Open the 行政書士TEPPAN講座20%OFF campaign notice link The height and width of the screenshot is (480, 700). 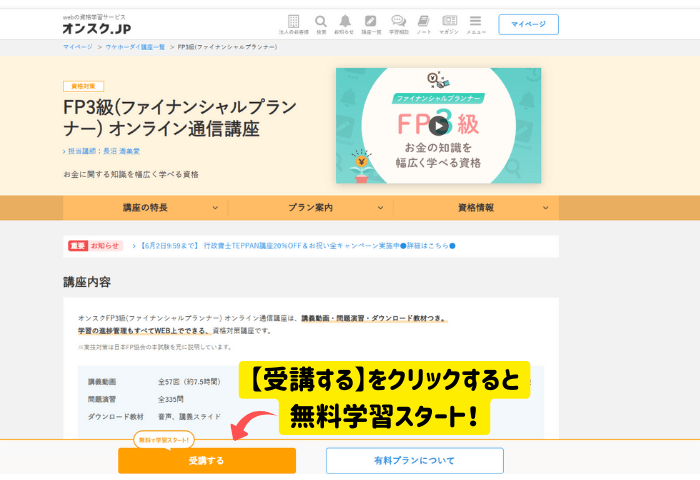298,246
